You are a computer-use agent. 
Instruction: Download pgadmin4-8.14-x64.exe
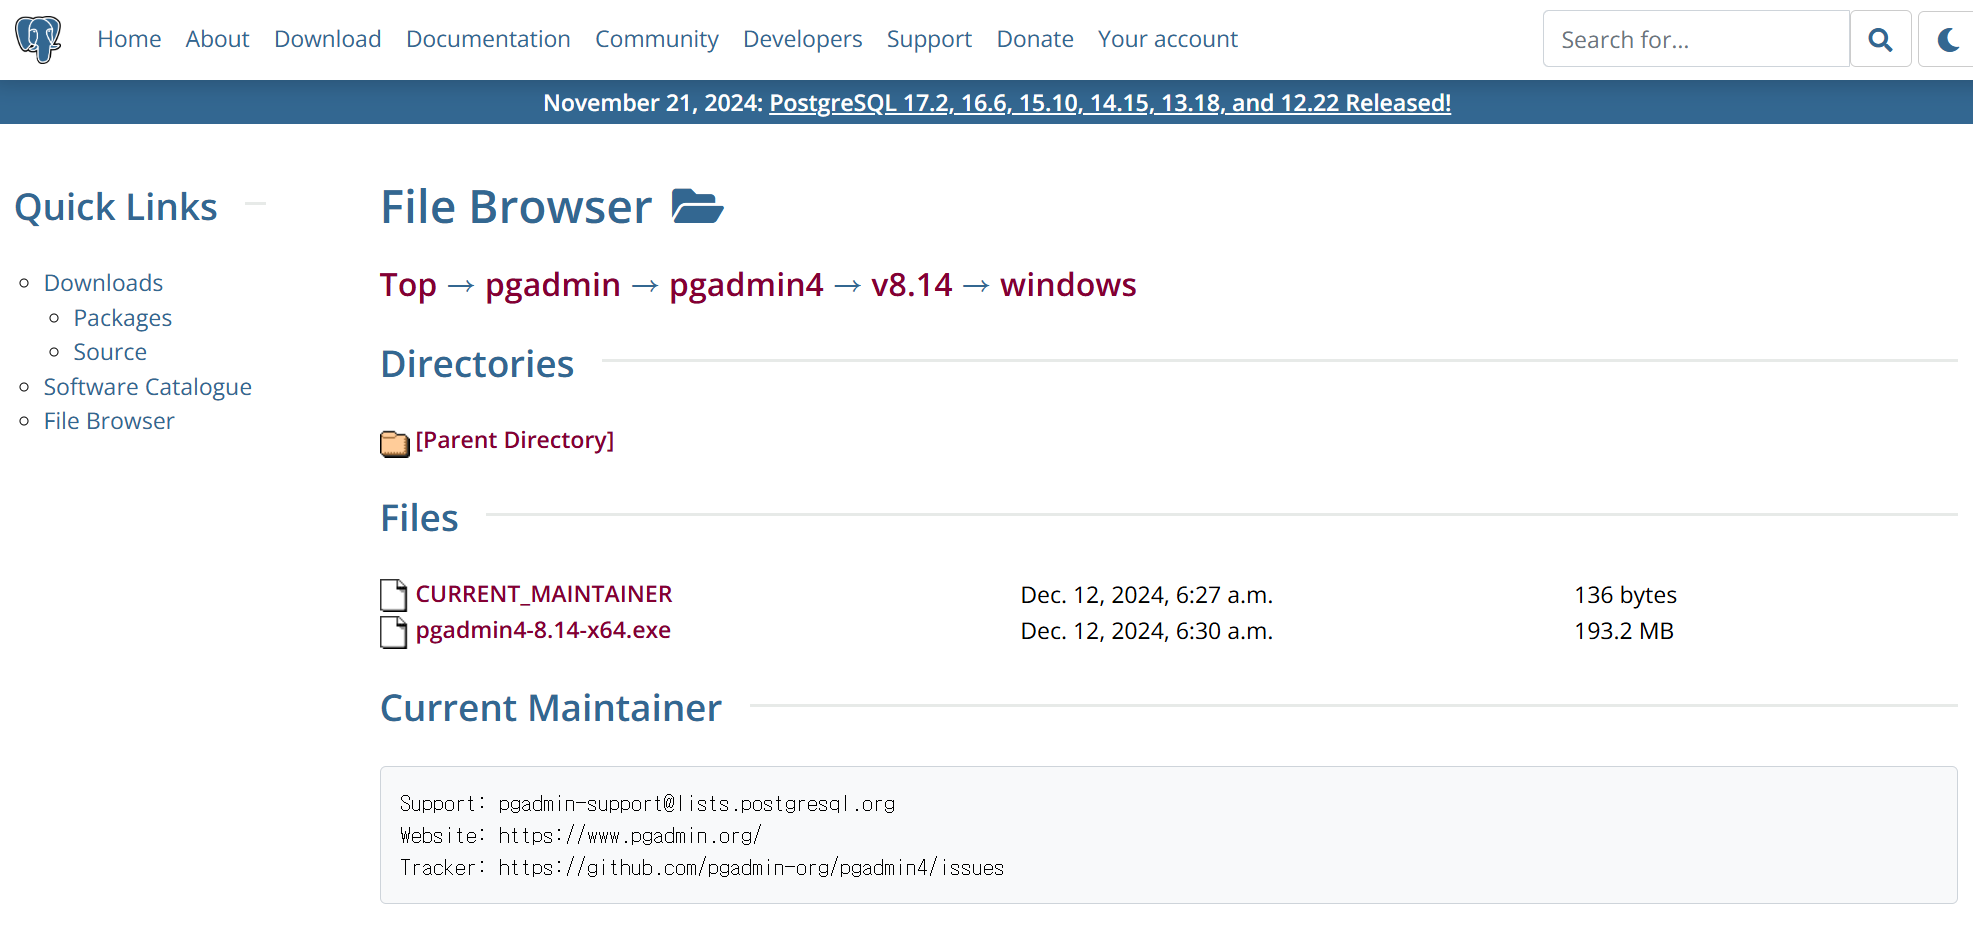pos(543,631)
